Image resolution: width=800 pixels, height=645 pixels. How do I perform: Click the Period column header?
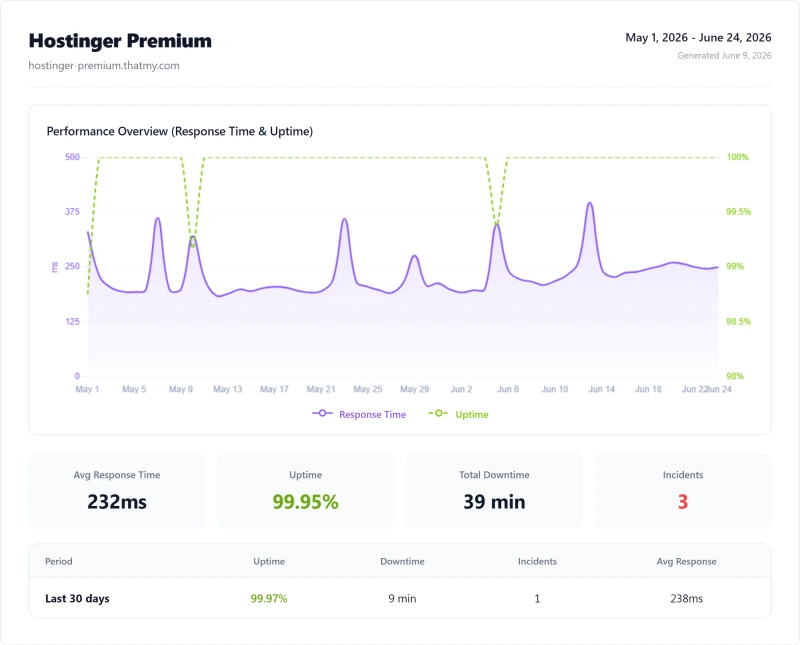(x=59, y=561)
